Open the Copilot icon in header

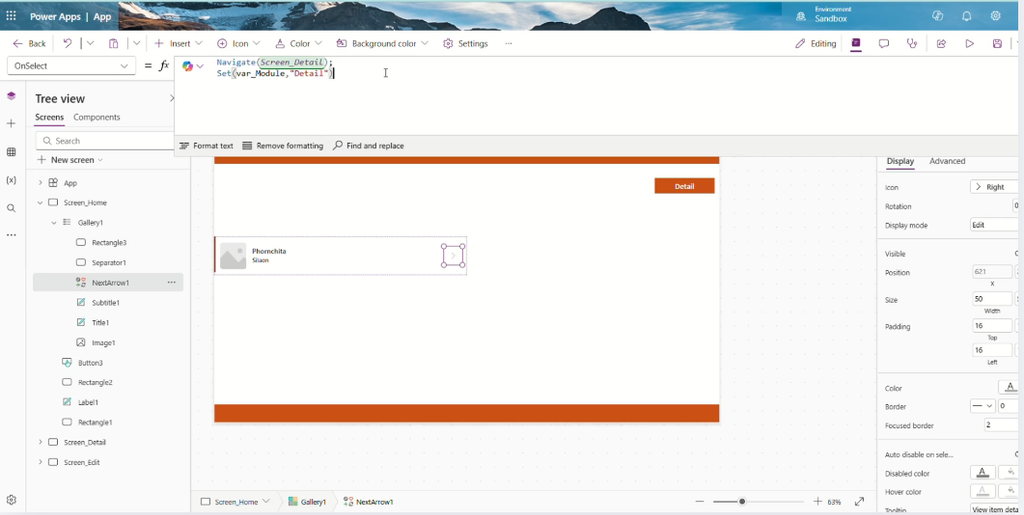click(938, 16)
